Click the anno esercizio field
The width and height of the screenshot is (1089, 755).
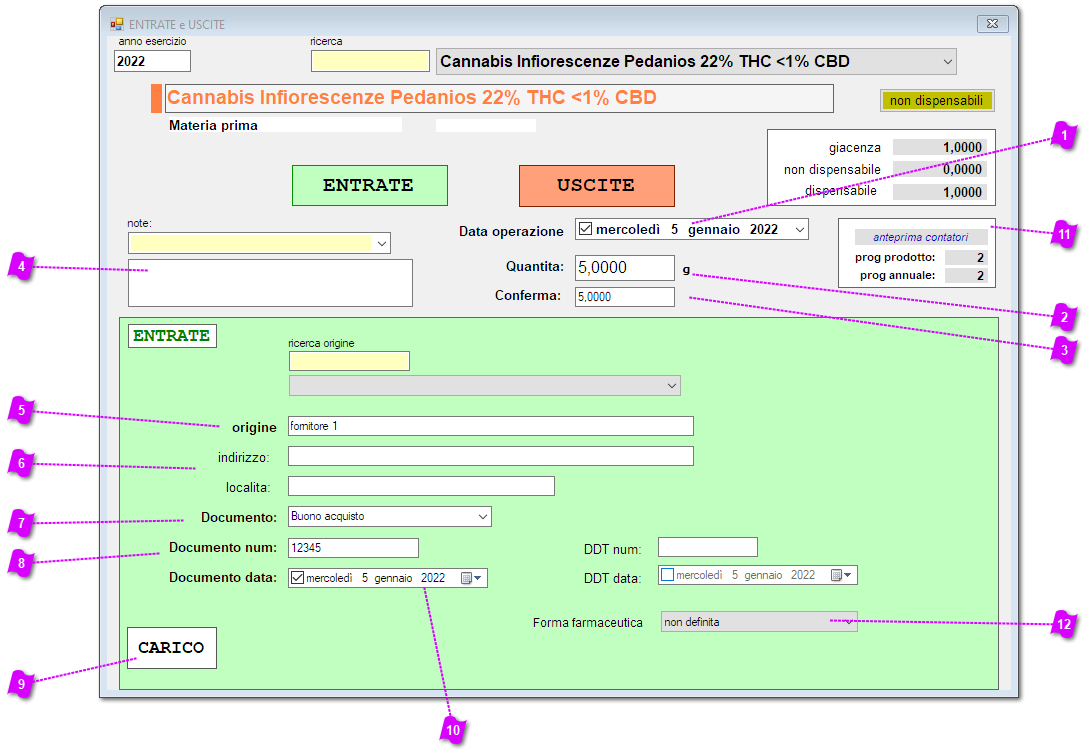tap(152, 61)
